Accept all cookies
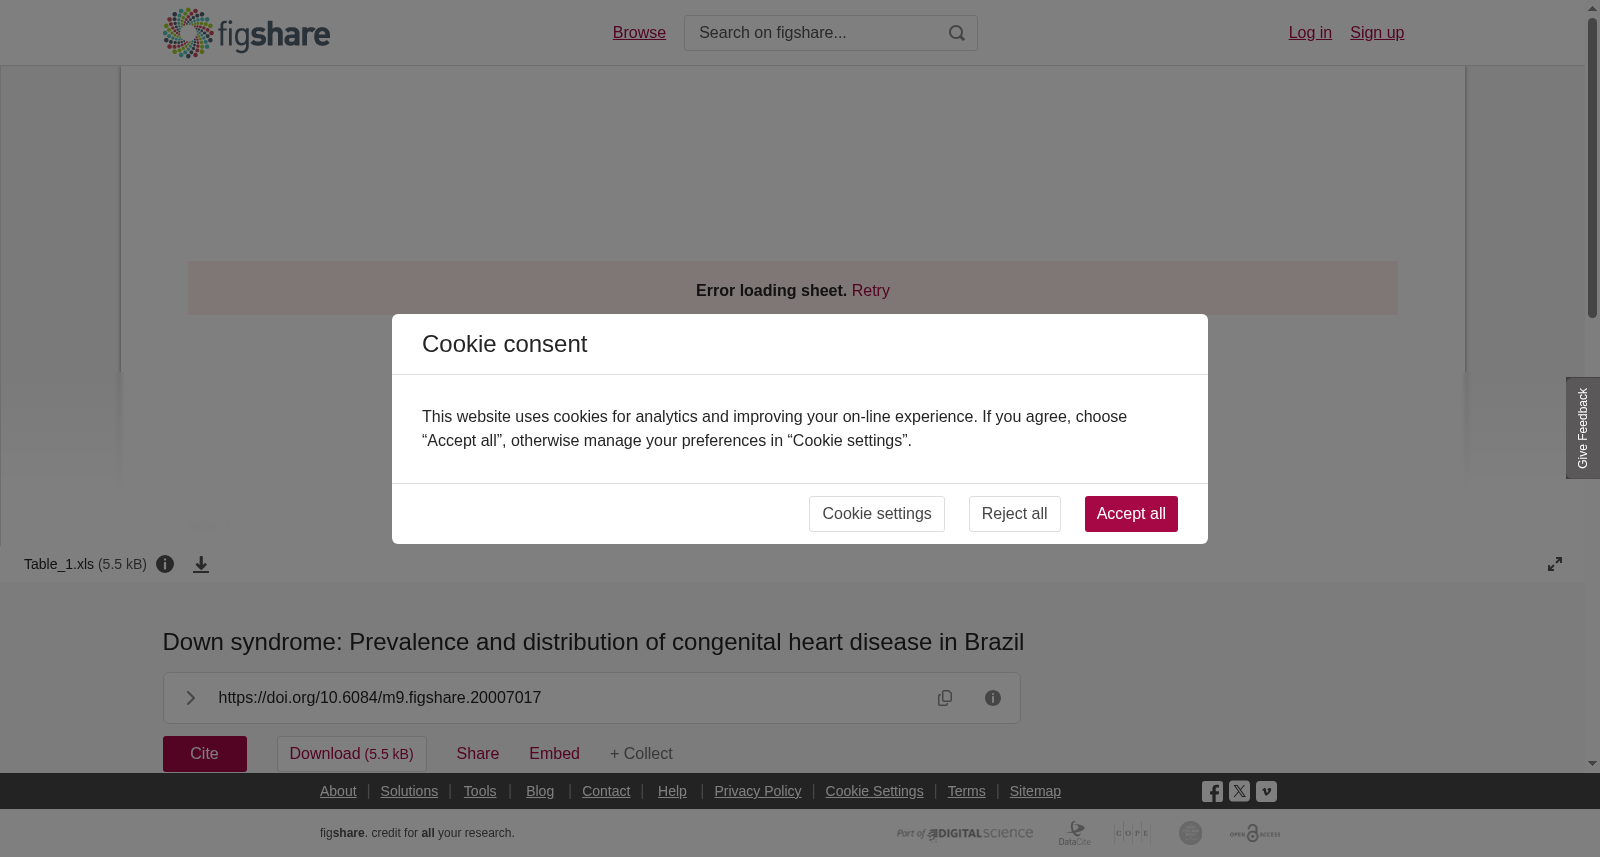1600x857 pixels. [1131, 514]
